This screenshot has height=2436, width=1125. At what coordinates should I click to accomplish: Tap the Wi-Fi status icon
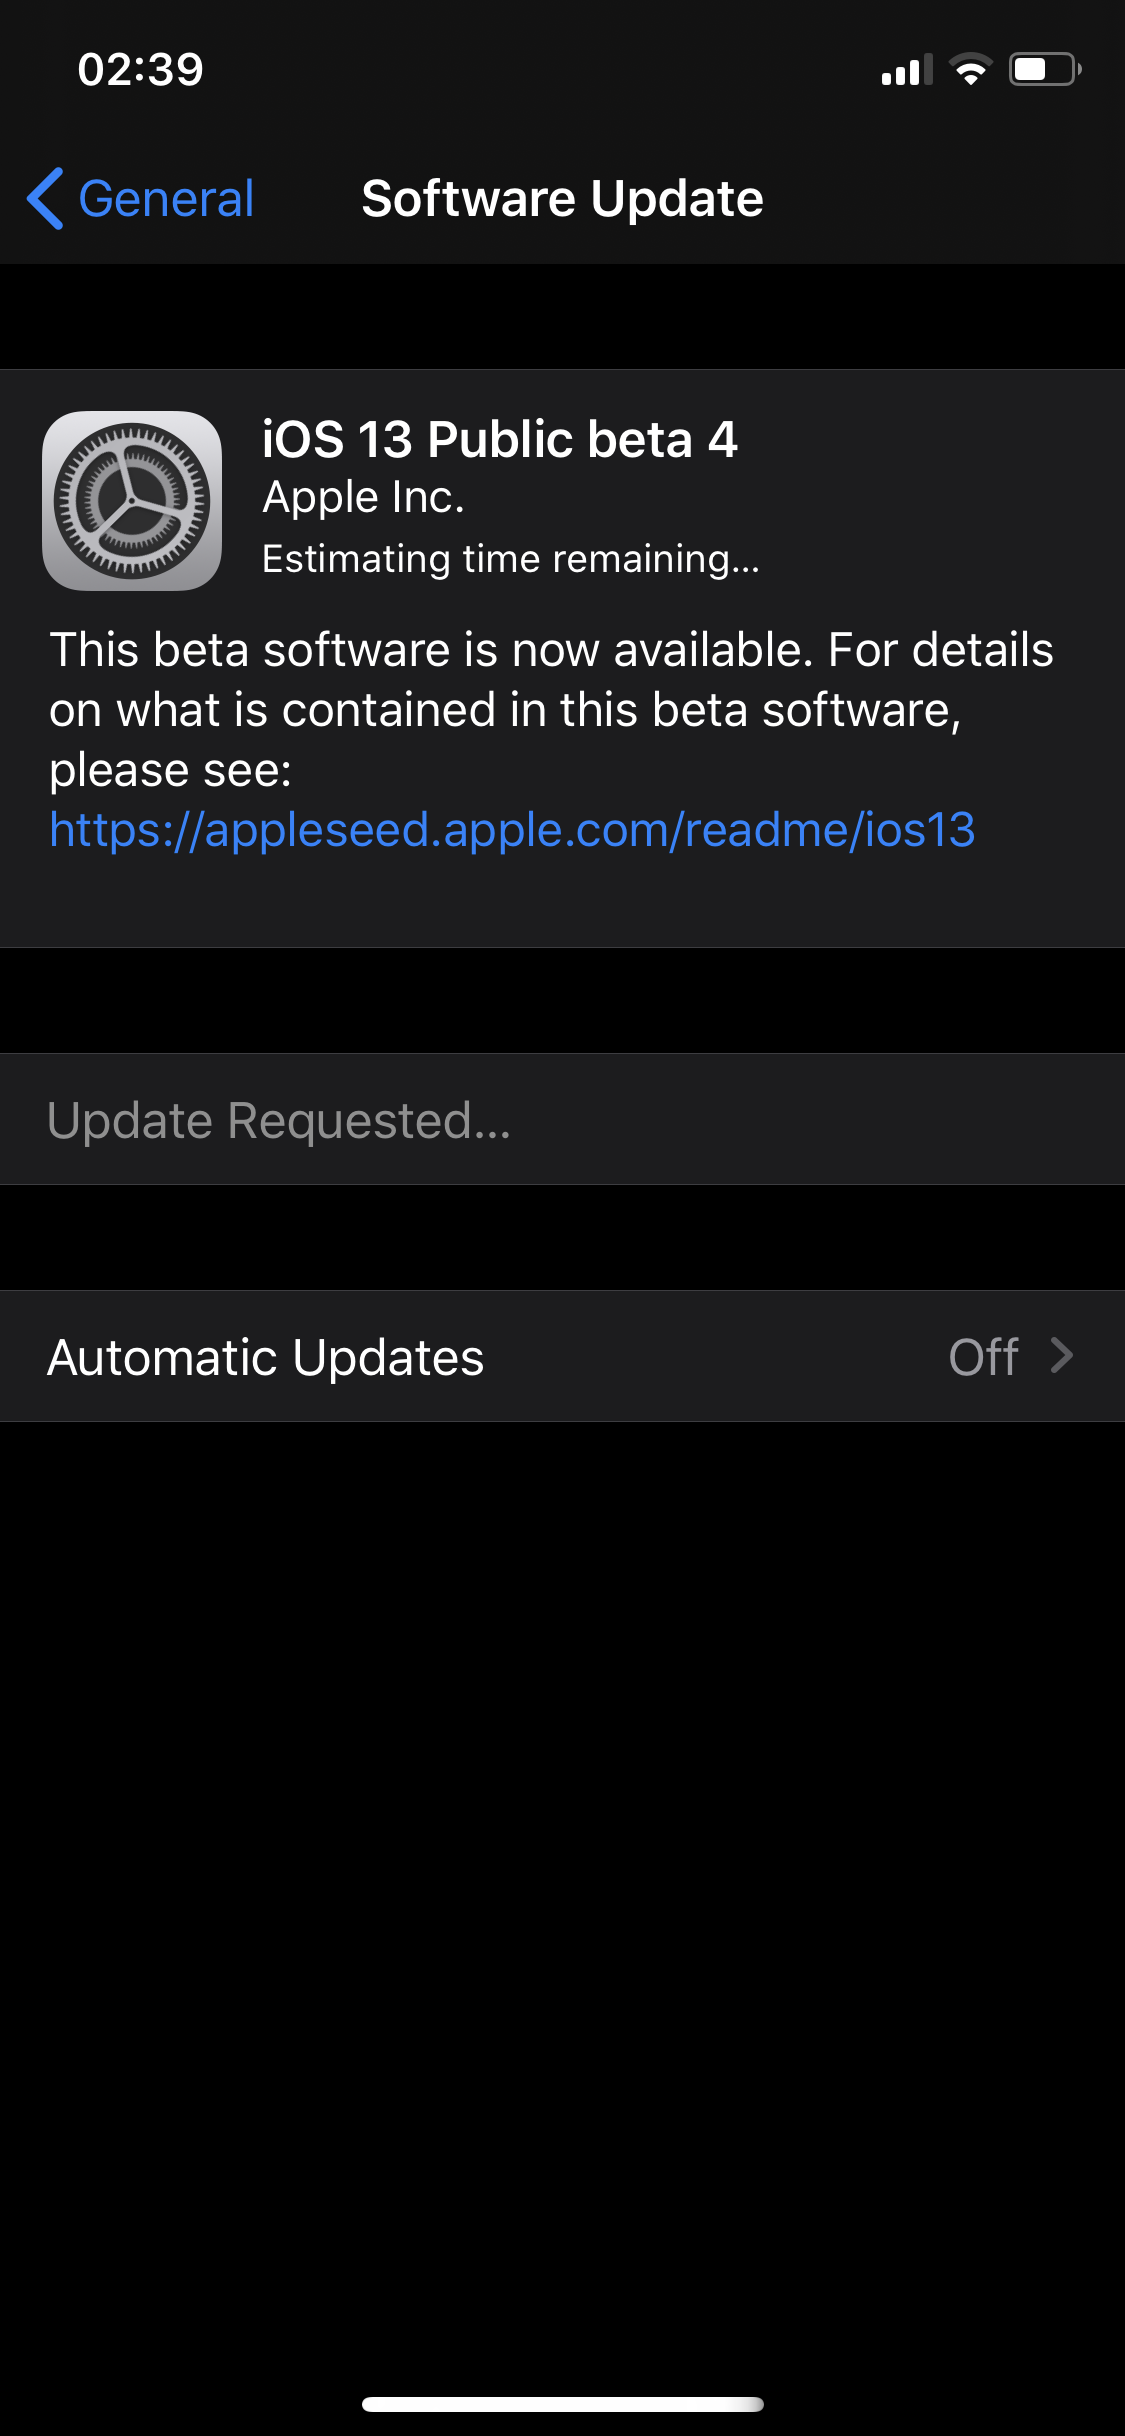(970, 69)
